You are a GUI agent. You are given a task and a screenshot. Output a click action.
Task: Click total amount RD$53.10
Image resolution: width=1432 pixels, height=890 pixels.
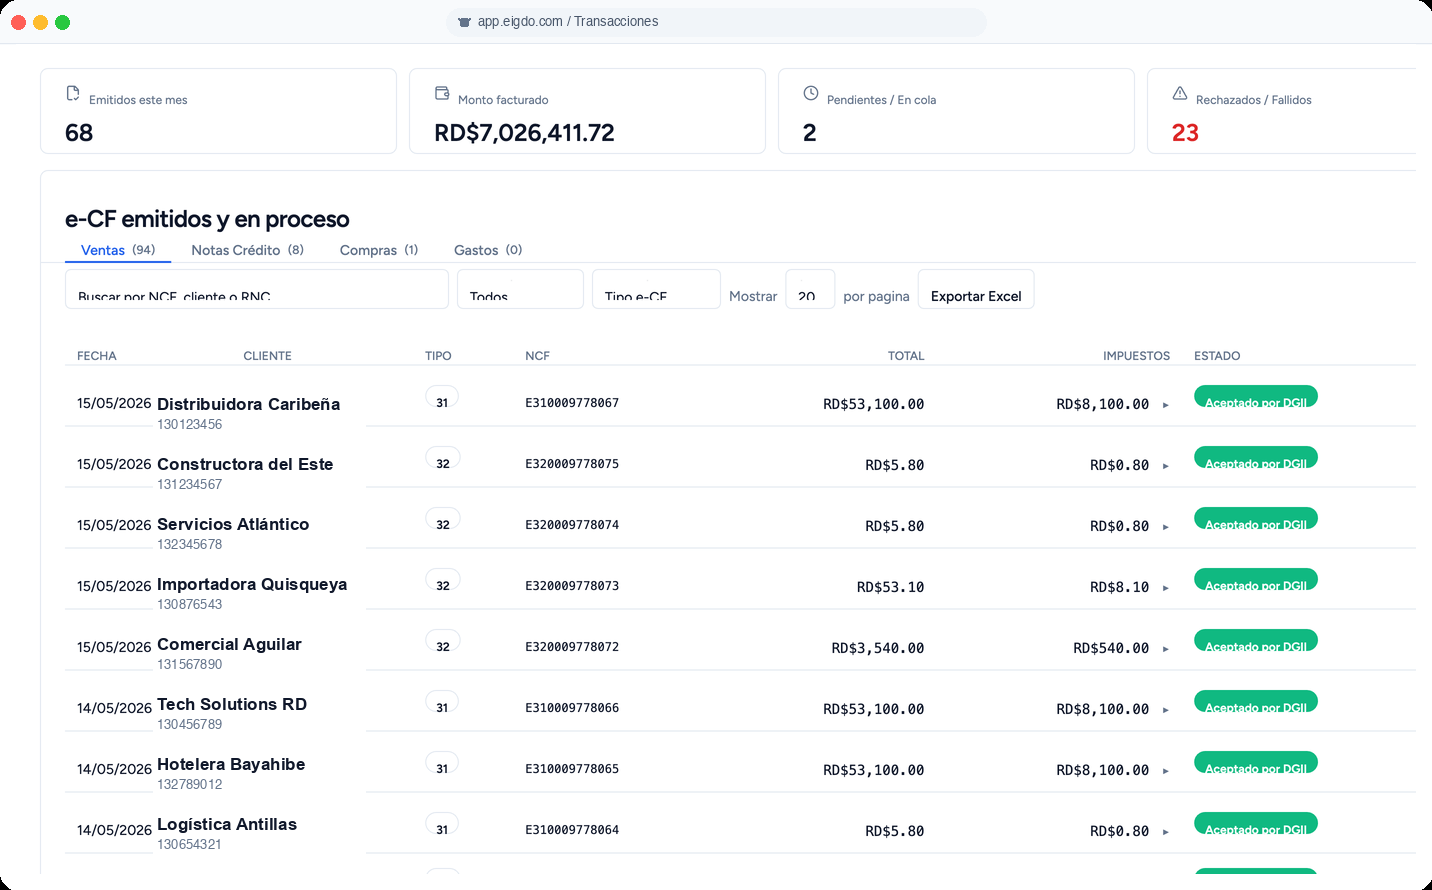pos(890,587)
